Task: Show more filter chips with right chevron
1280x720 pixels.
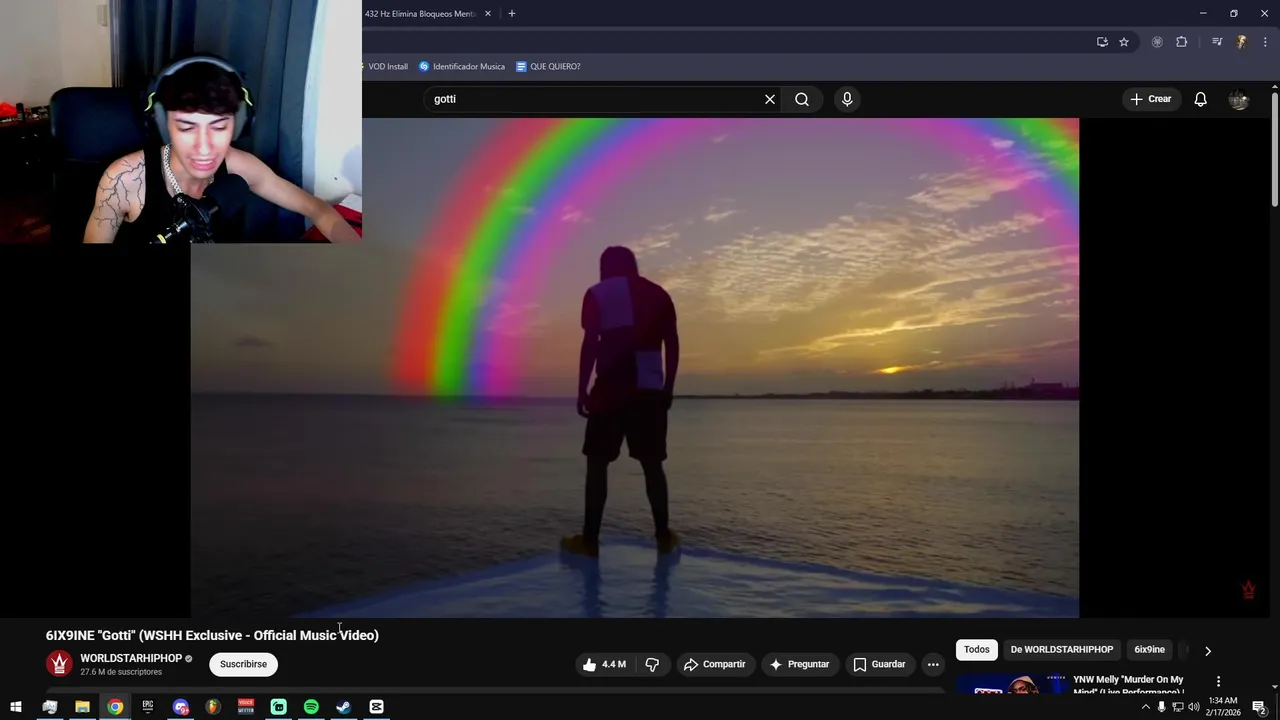Action: pos(1208,651)
